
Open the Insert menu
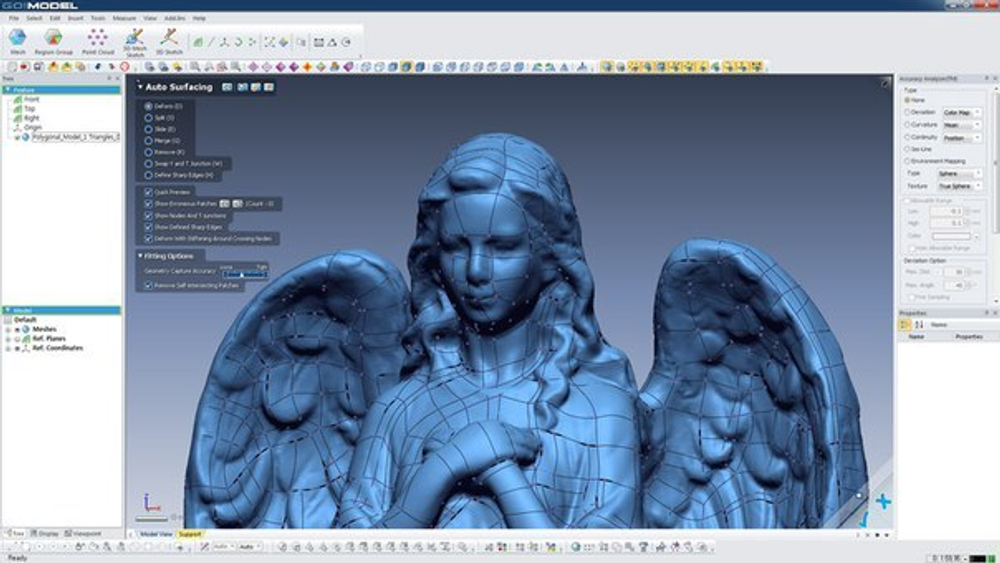coord(75,18)
